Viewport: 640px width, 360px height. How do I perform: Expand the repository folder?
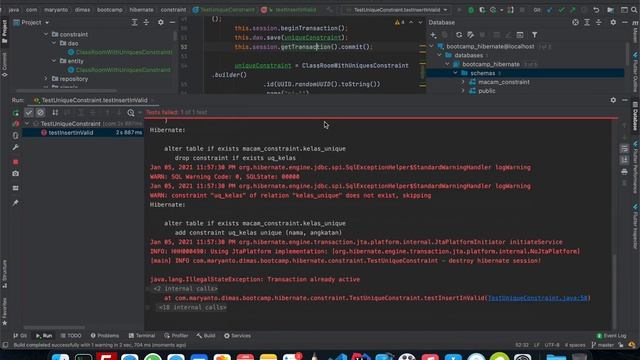(46, 79)
